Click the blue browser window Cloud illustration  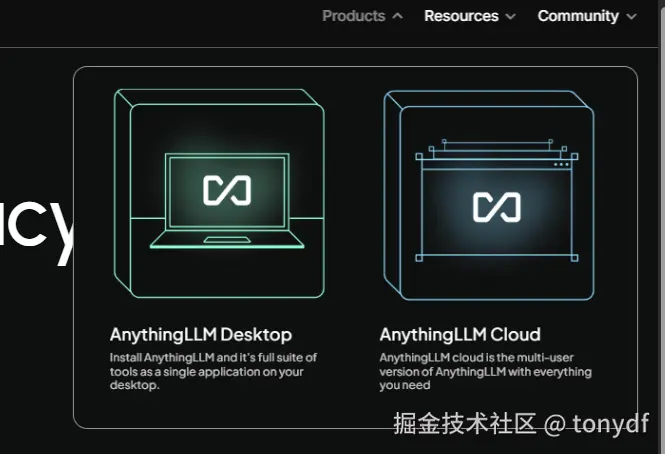pos(489,196)
